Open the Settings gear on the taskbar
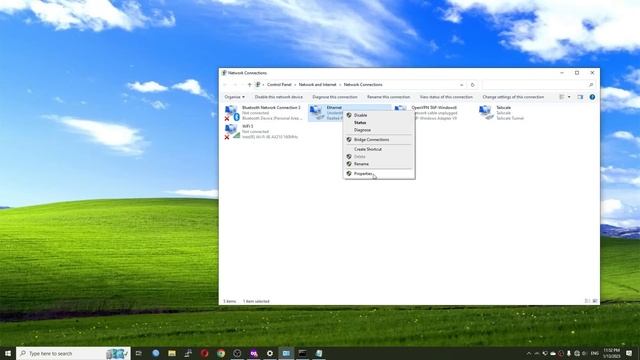Image resolution: width=640 pixels, height=360 pixels. (x=270, y=353)
